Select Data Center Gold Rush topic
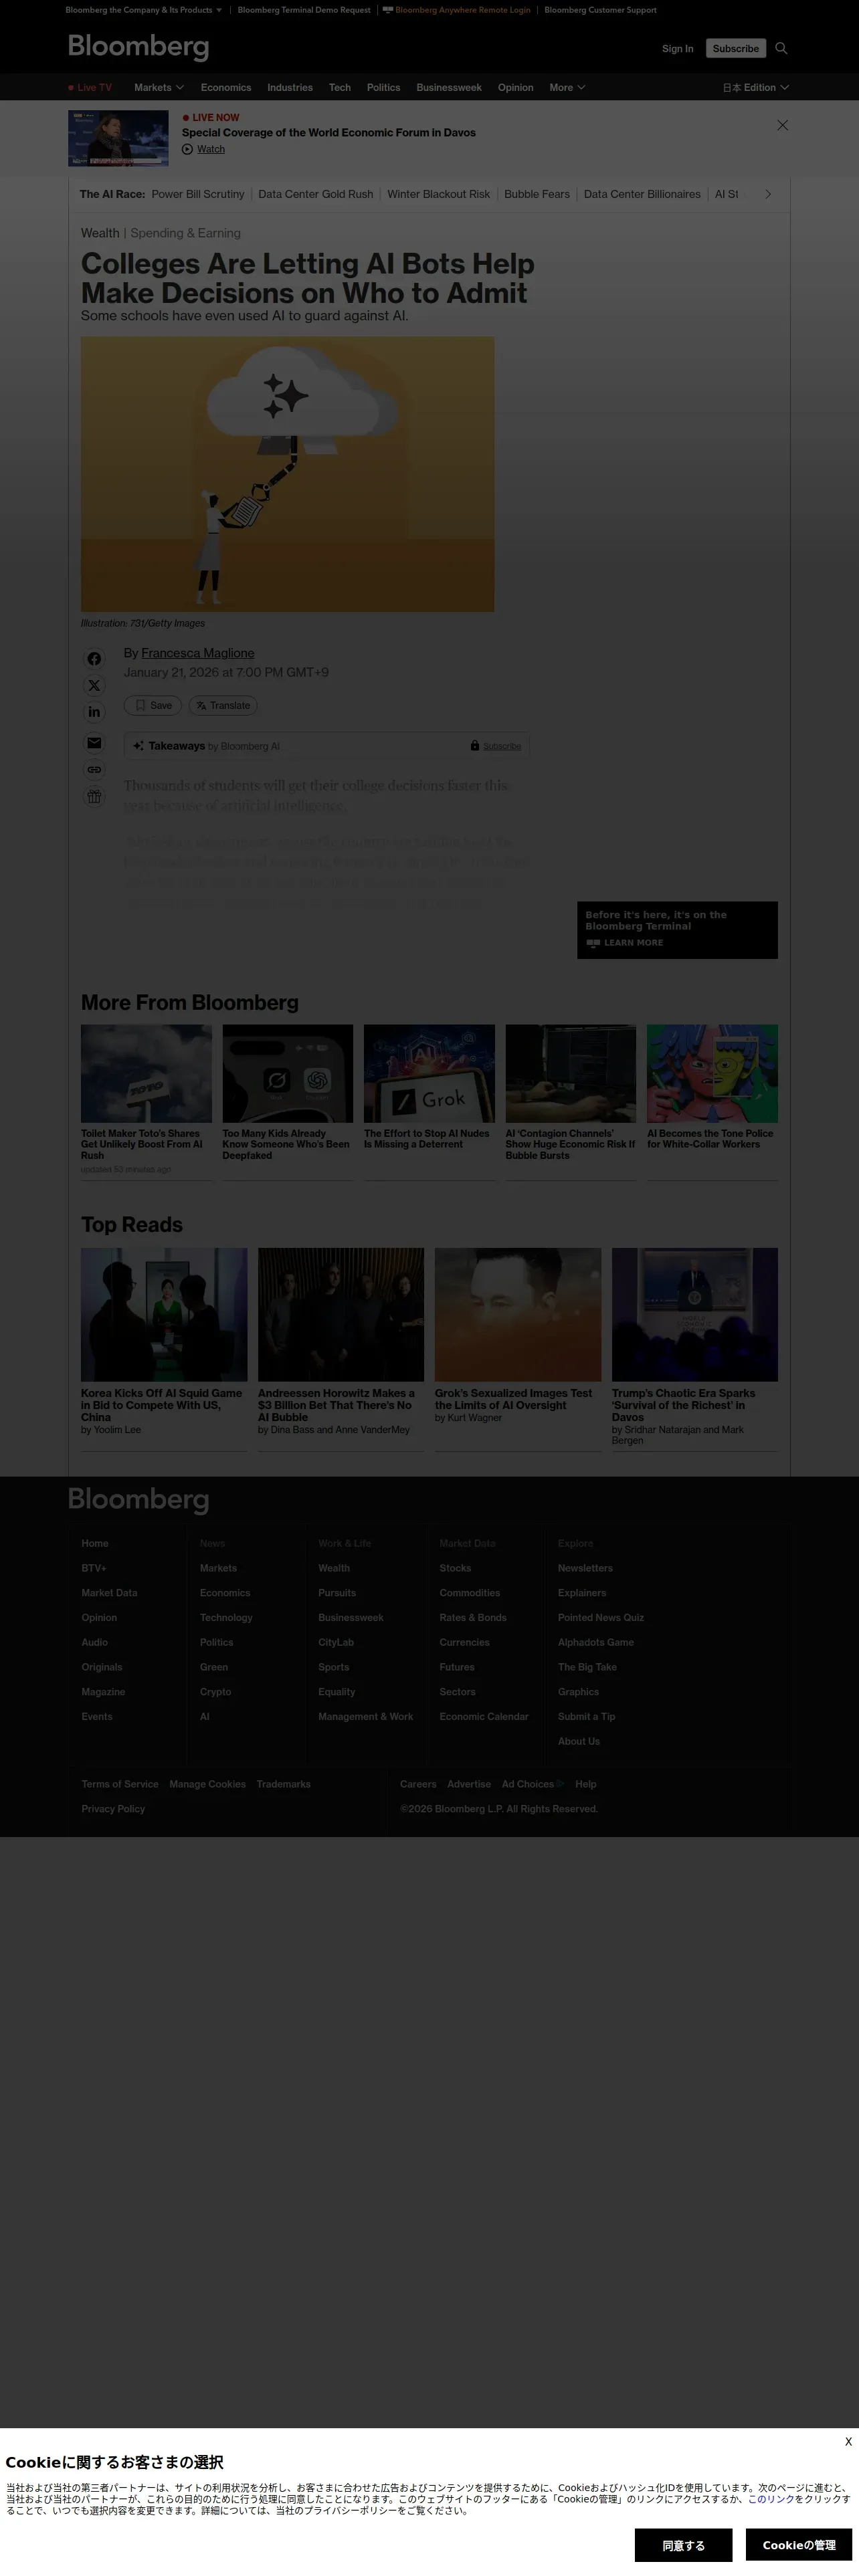This screenshot has width=859, height=2576. coord(316,194)
